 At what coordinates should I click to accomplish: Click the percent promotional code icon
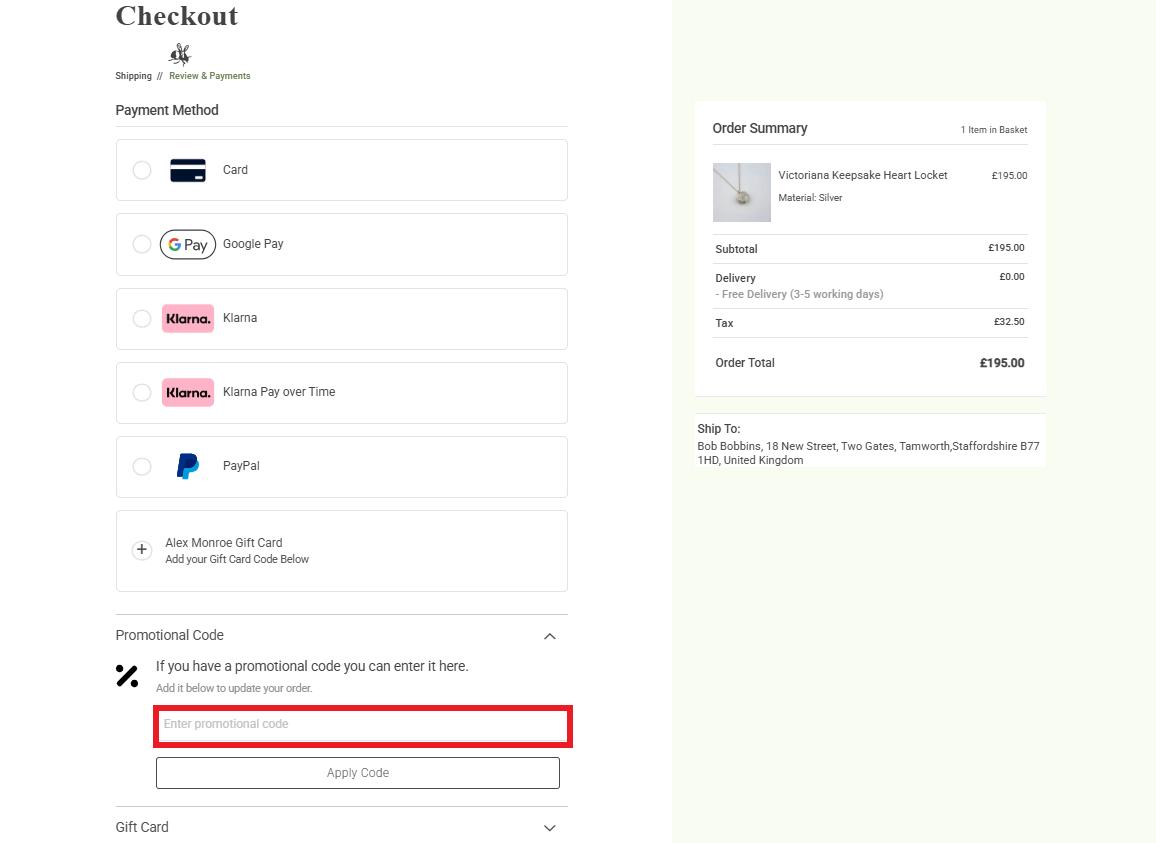127,676
